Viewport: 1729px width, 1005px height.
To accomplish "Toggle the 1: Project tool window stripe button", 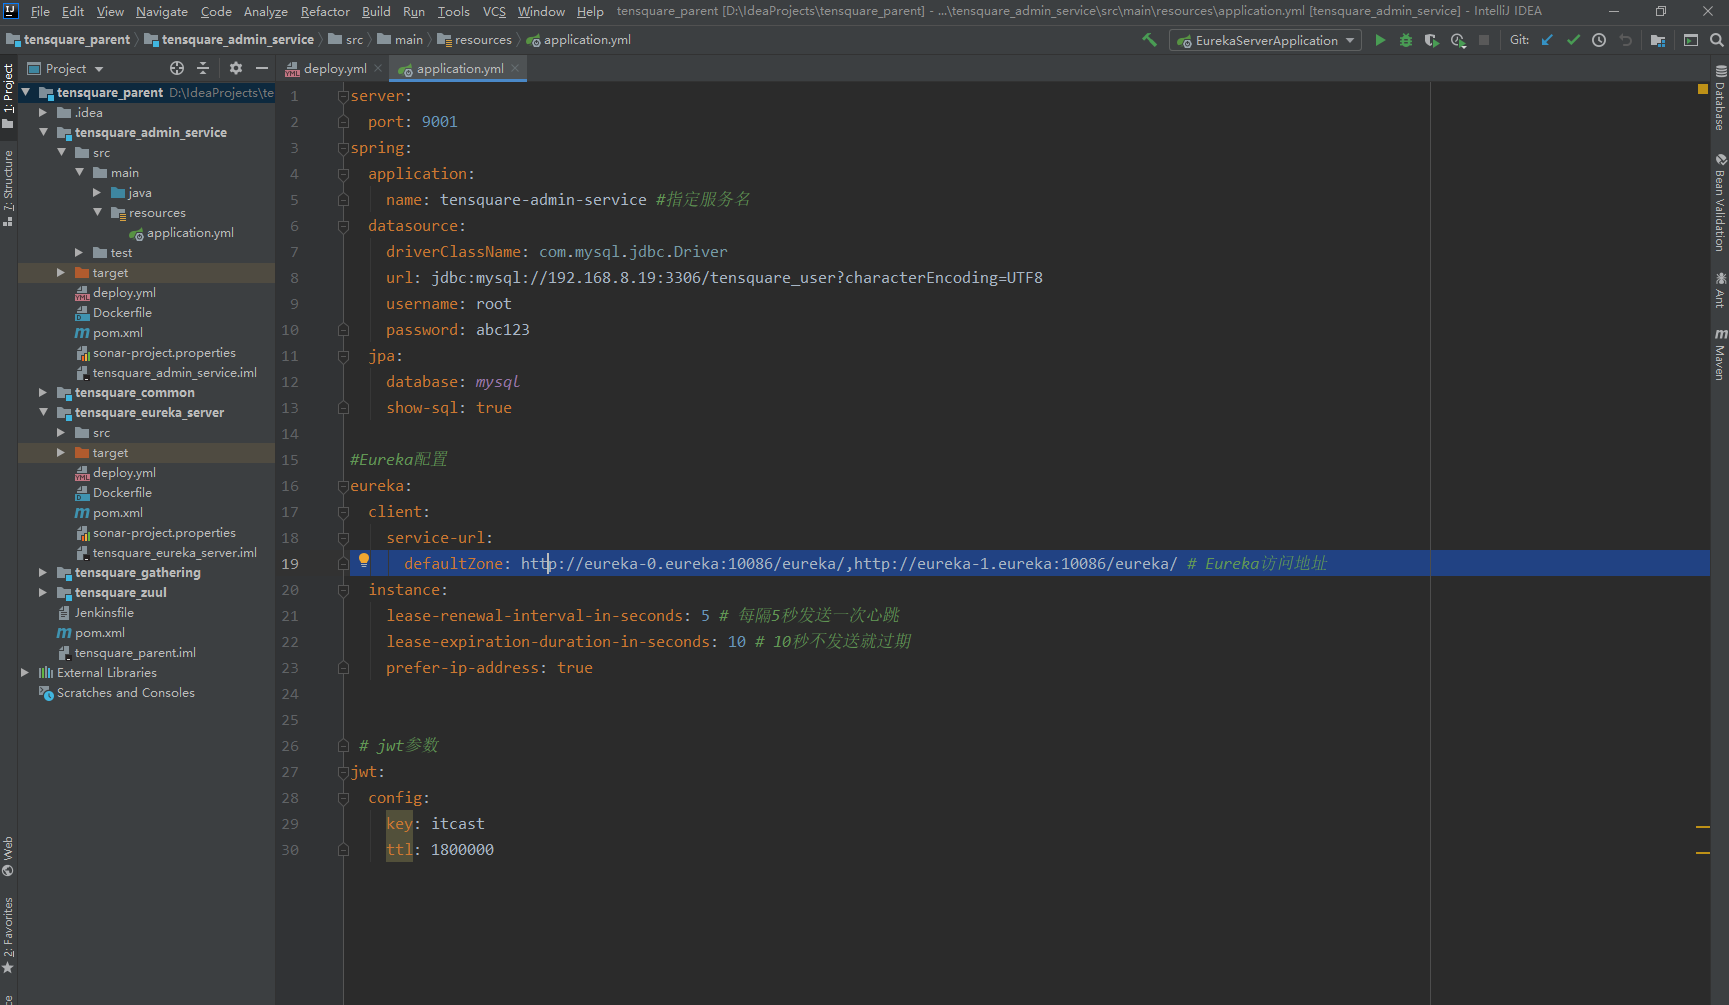I will tap(8, 96).
